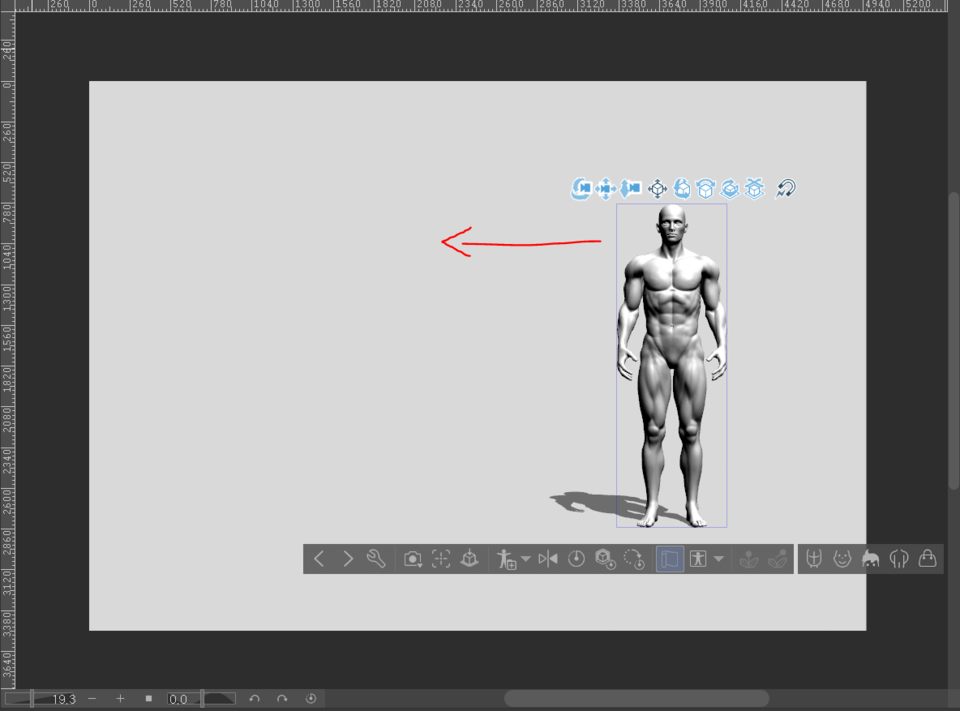This screenshot has width=960, height=711.
Task: Click the reset model scale cube icon
Action: click(x=605, y=559)
